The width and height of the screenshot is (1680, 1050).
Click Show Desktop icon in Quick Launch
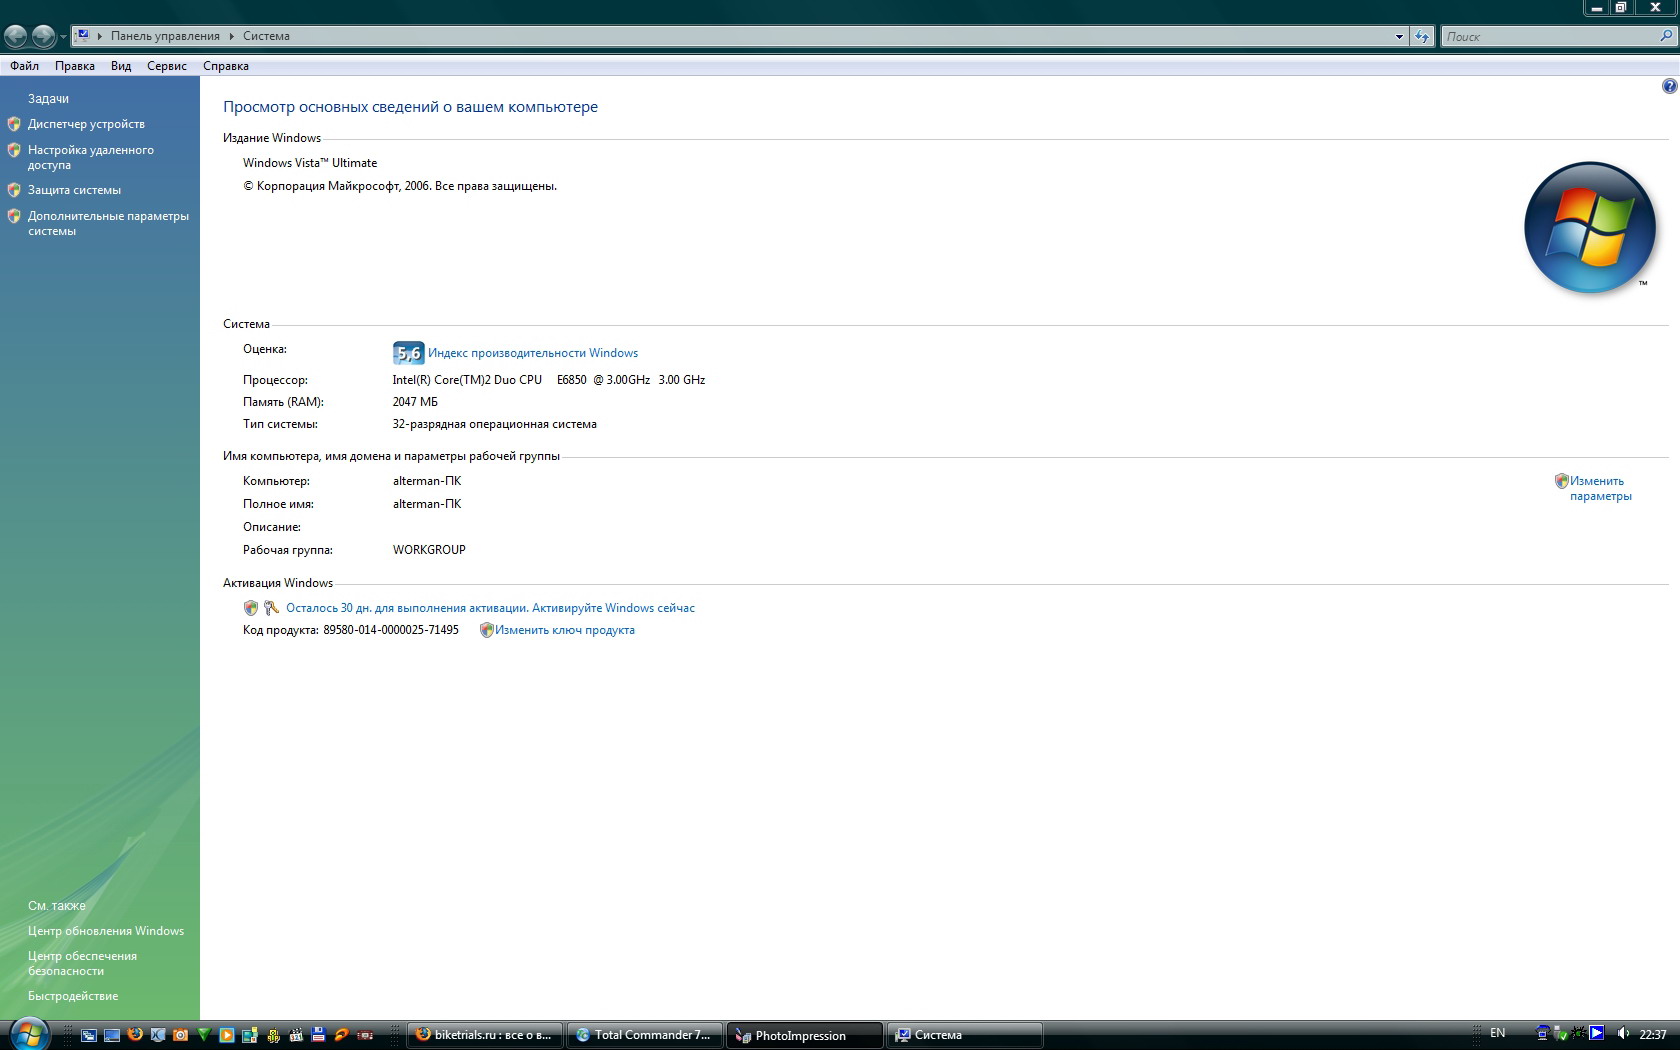112,1035
